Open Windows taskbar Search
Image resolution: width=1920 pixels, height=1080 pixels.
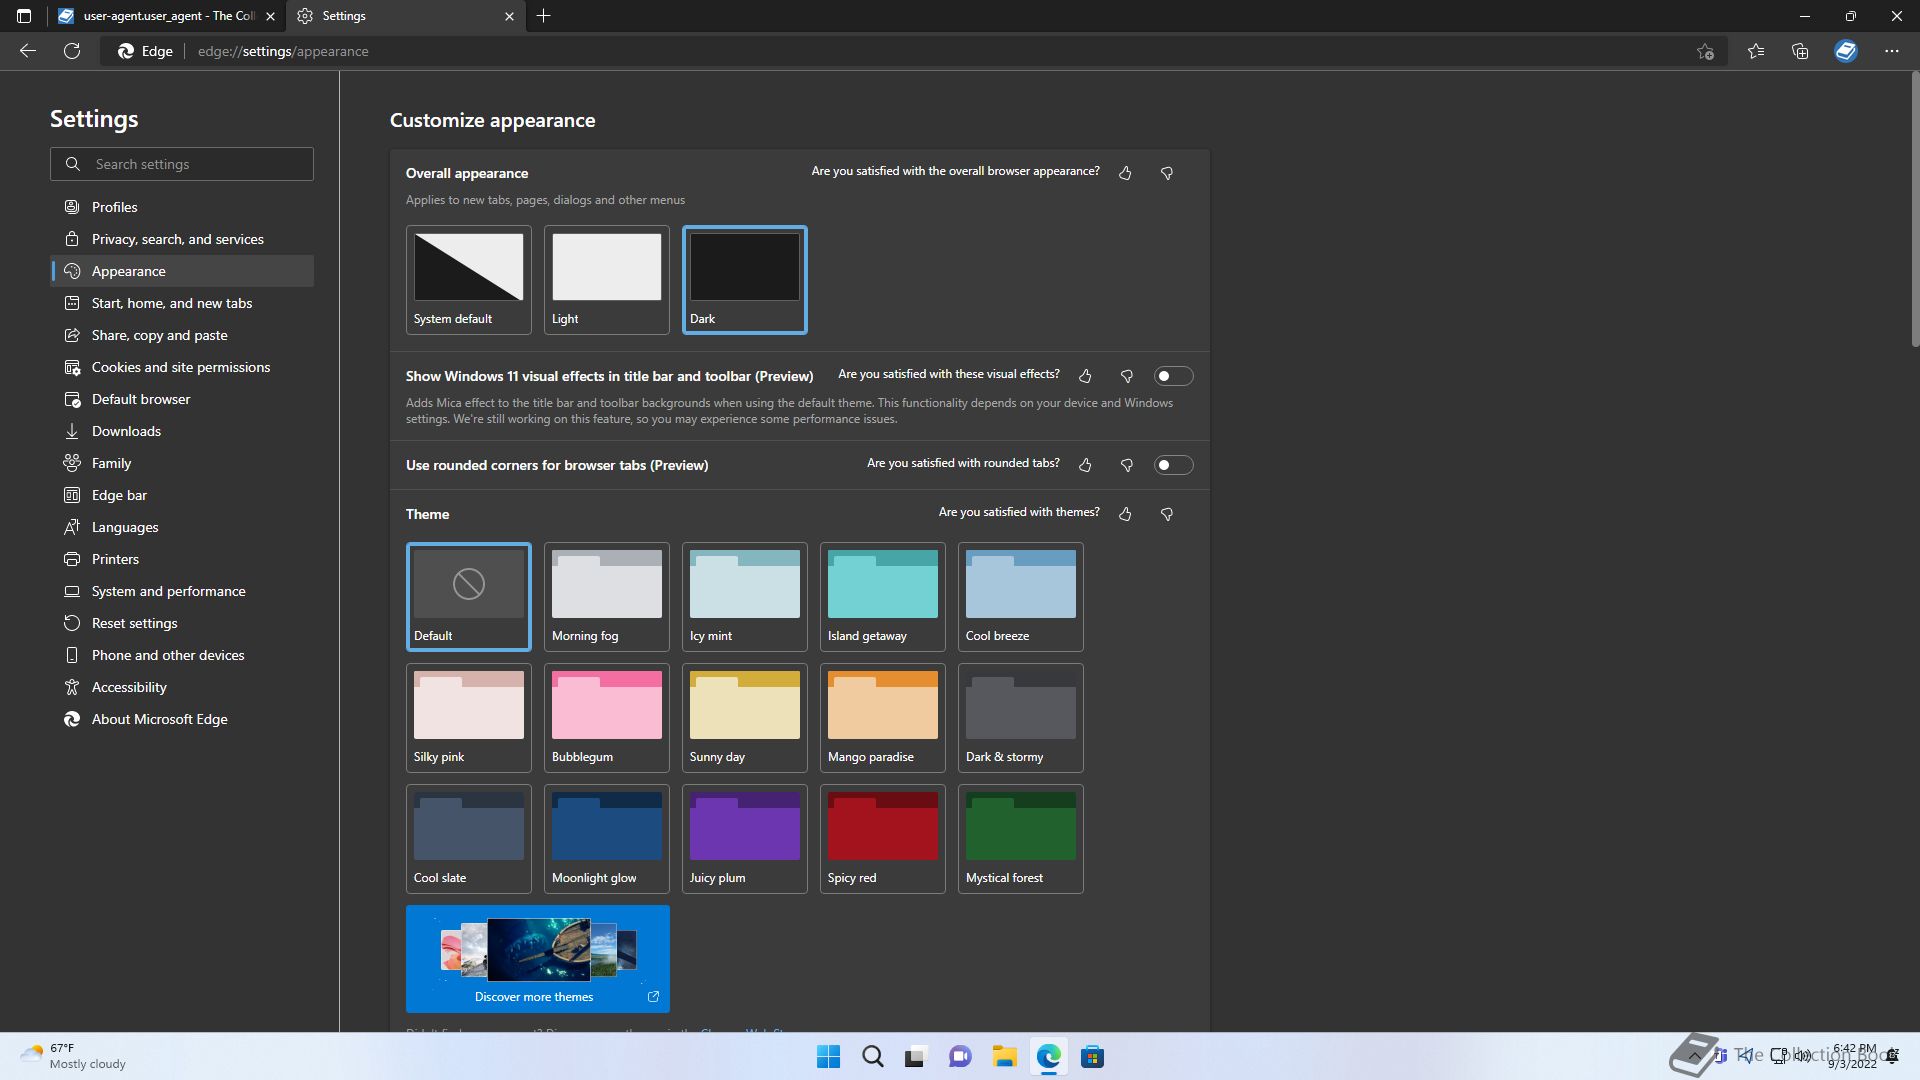click(872, 1057)
